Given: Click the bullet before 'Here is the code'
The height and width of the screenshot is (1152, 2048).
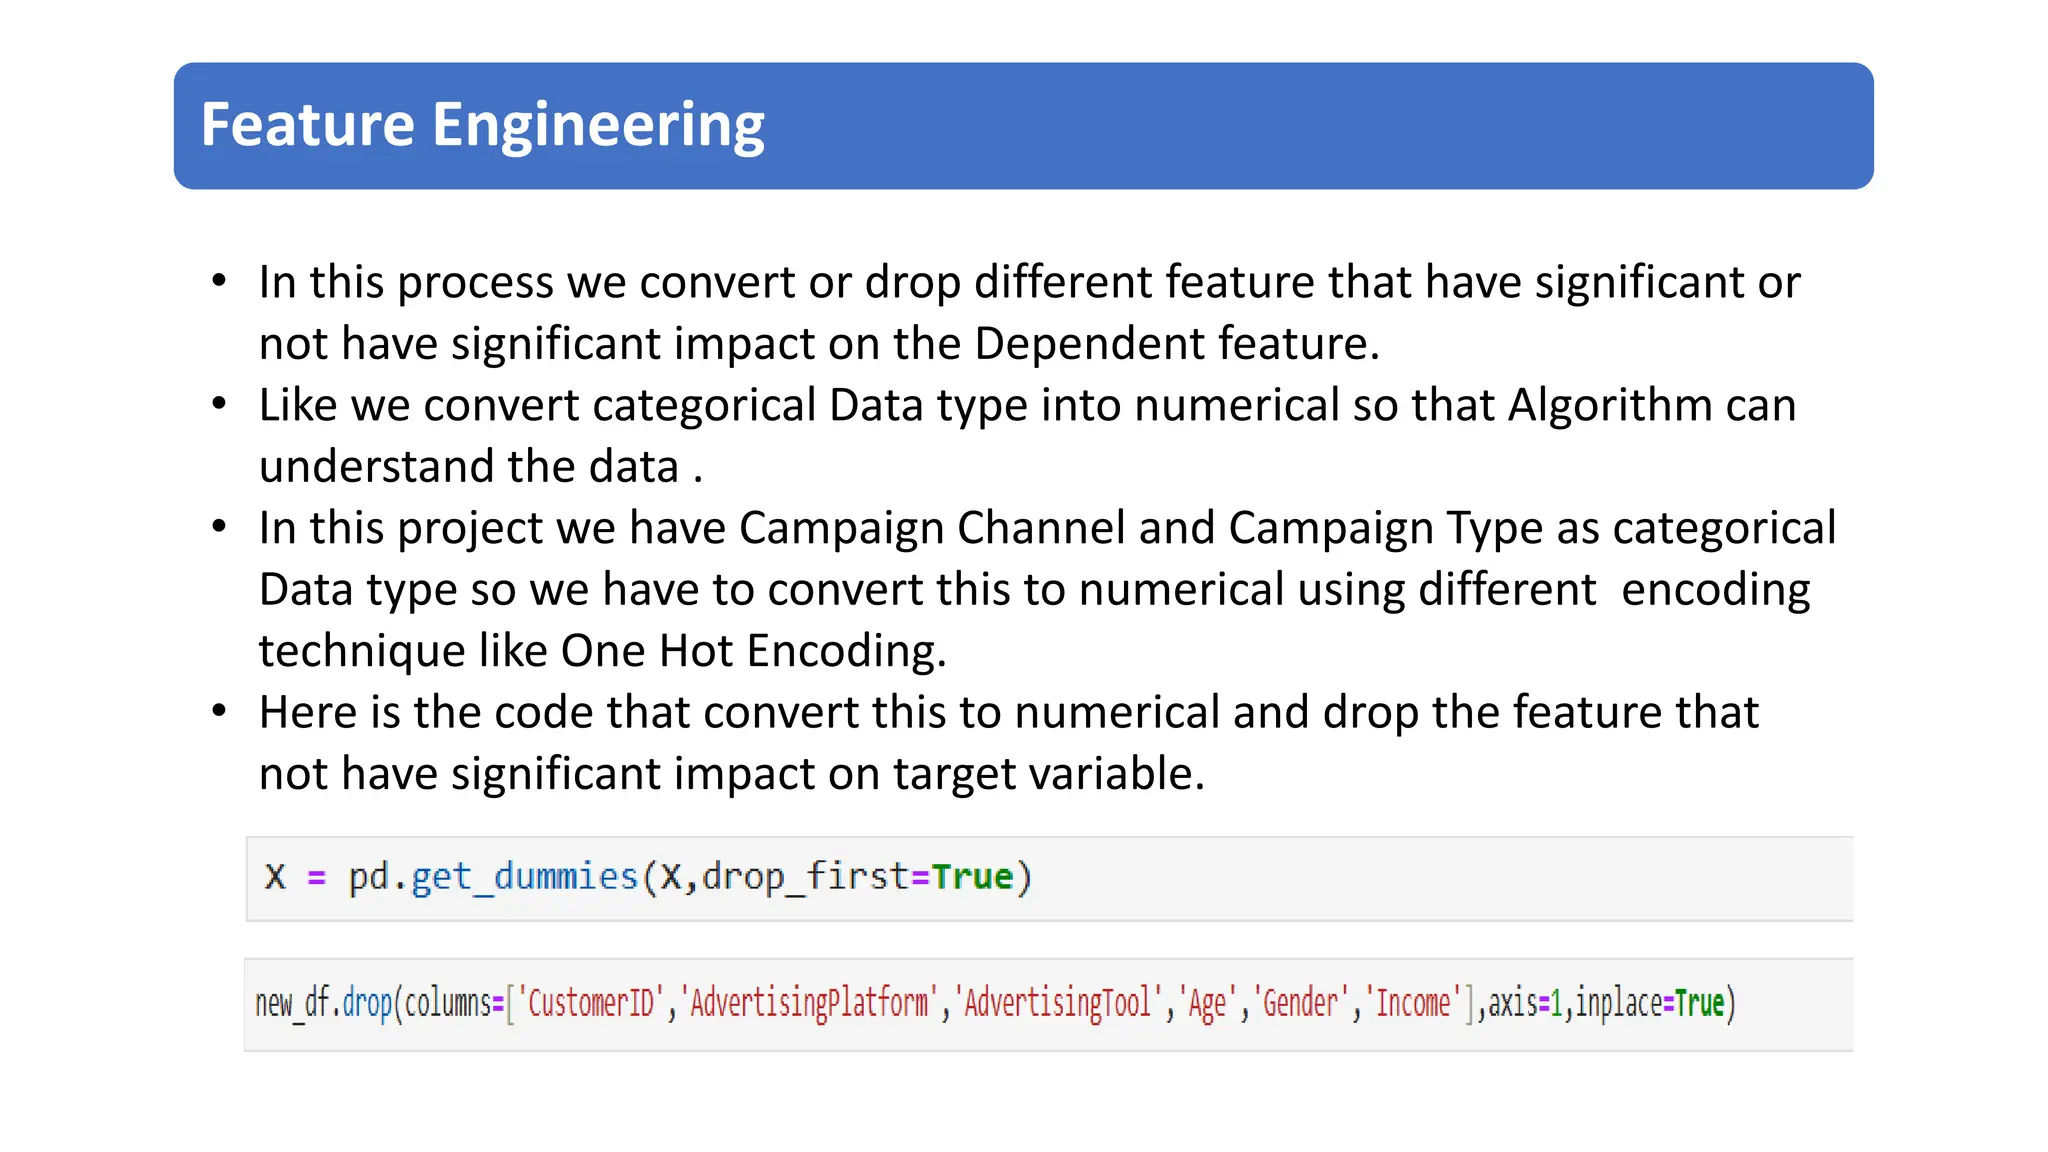Looking at the screenshot, I should tap(220, 711).
